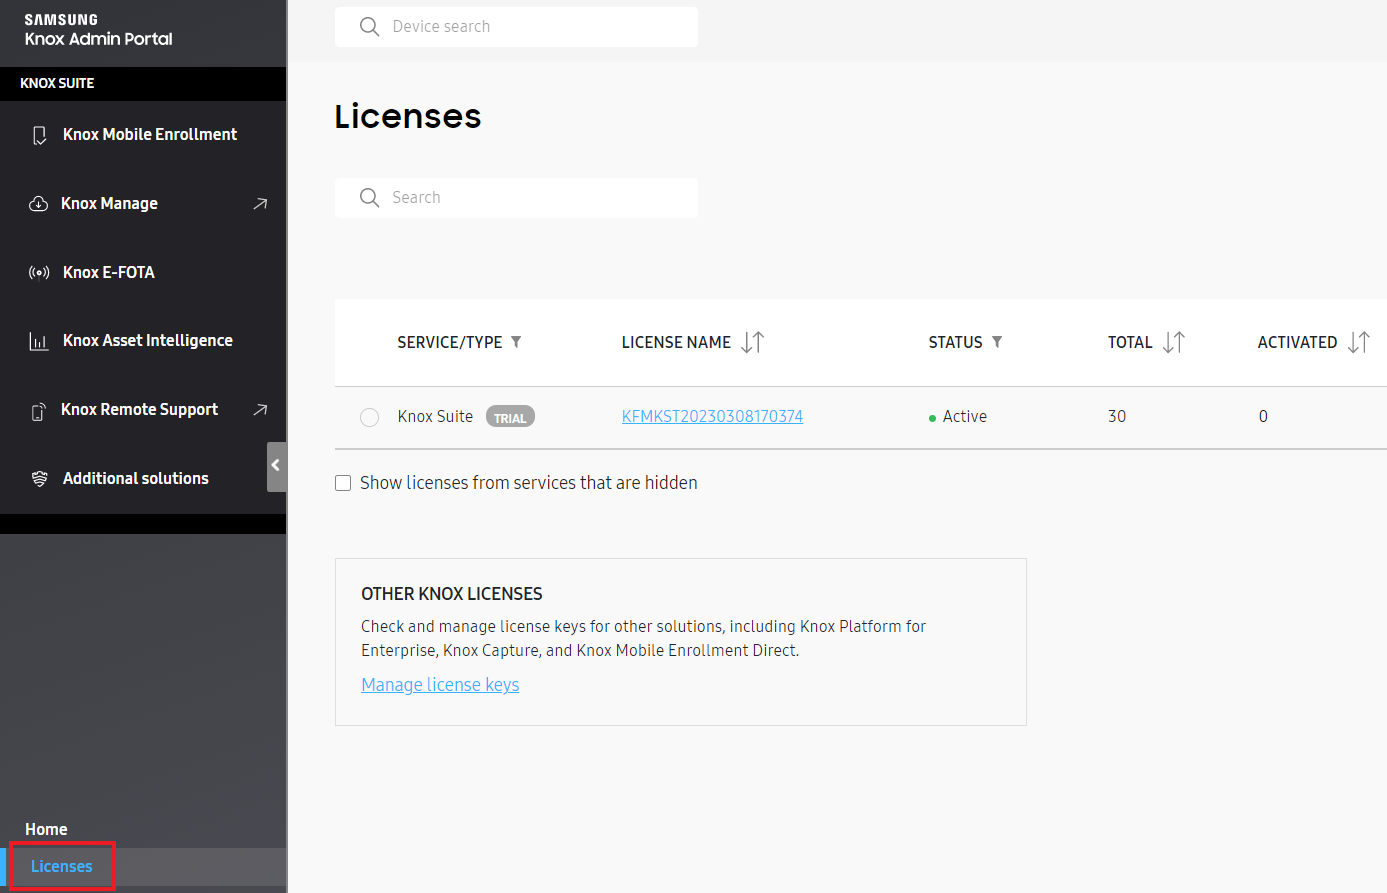
Task: Collapse the sidebar with the arrow handle
Action: point(276,466)
